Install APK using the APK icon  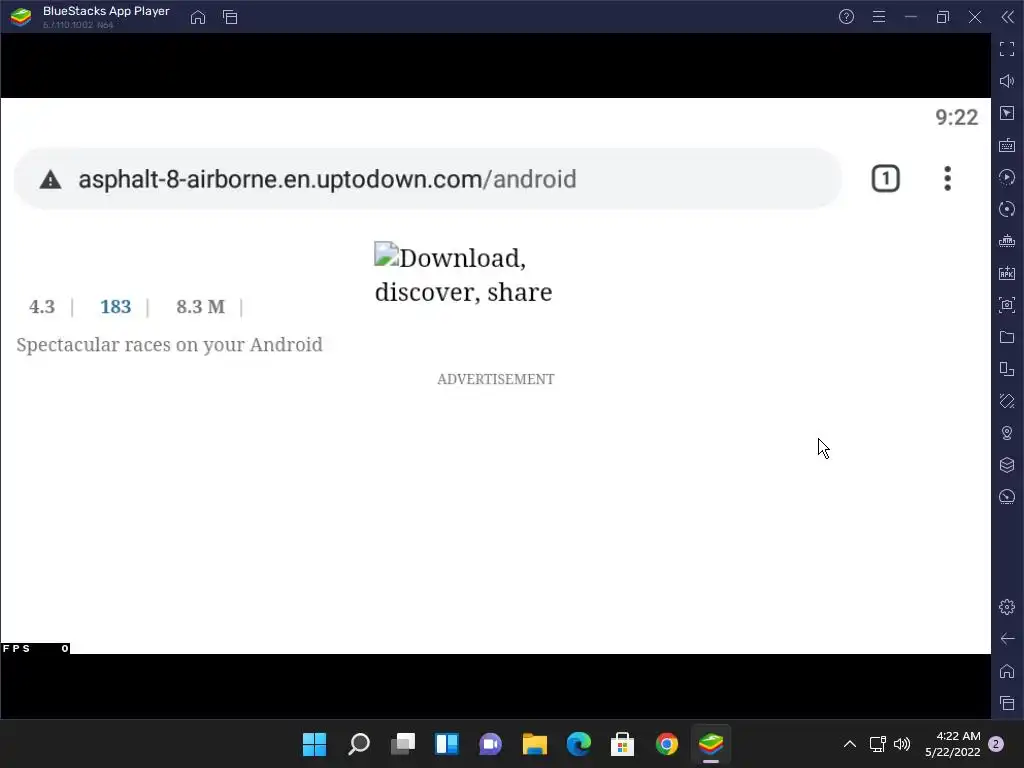click(1007, 273)
